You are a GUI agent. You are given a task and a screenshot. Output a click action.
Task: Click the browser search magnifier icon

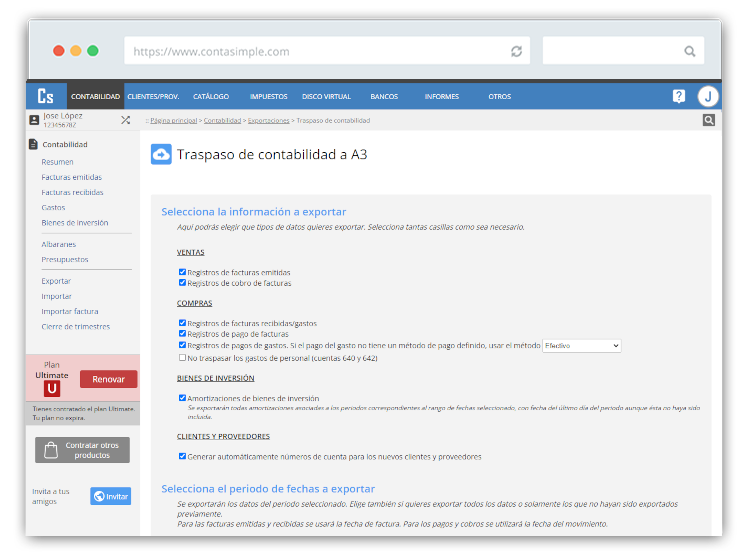pos(689,51)
